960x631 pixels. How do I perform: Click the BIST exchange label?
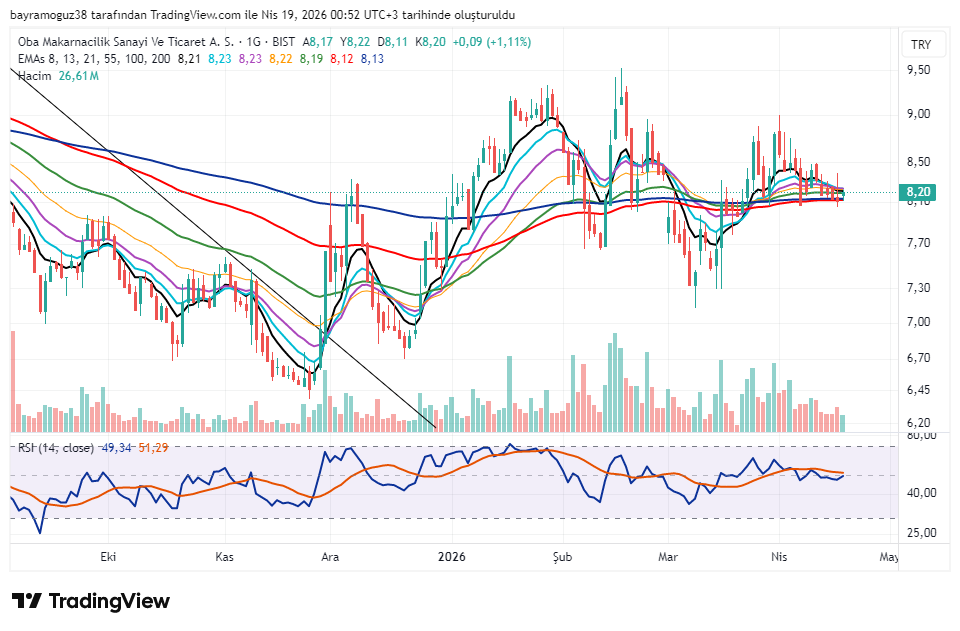coord(283,42)
